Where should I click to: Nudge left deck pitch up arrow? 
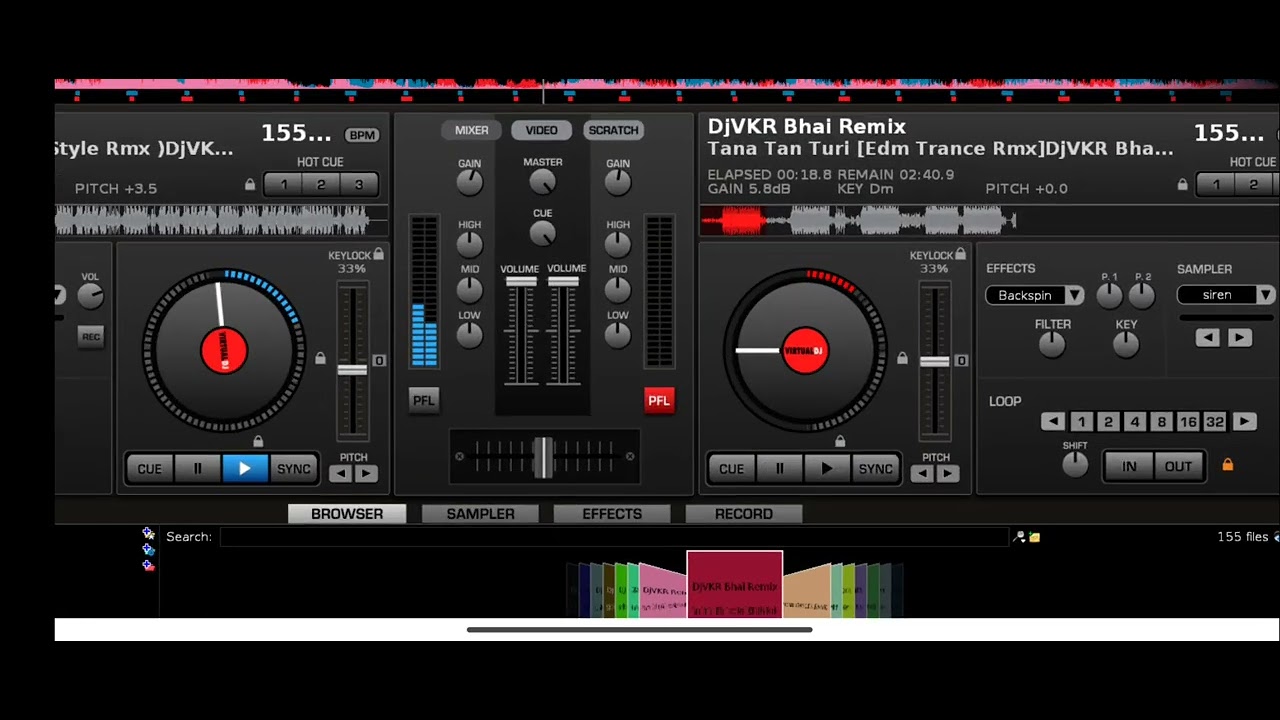click(366, 474)
